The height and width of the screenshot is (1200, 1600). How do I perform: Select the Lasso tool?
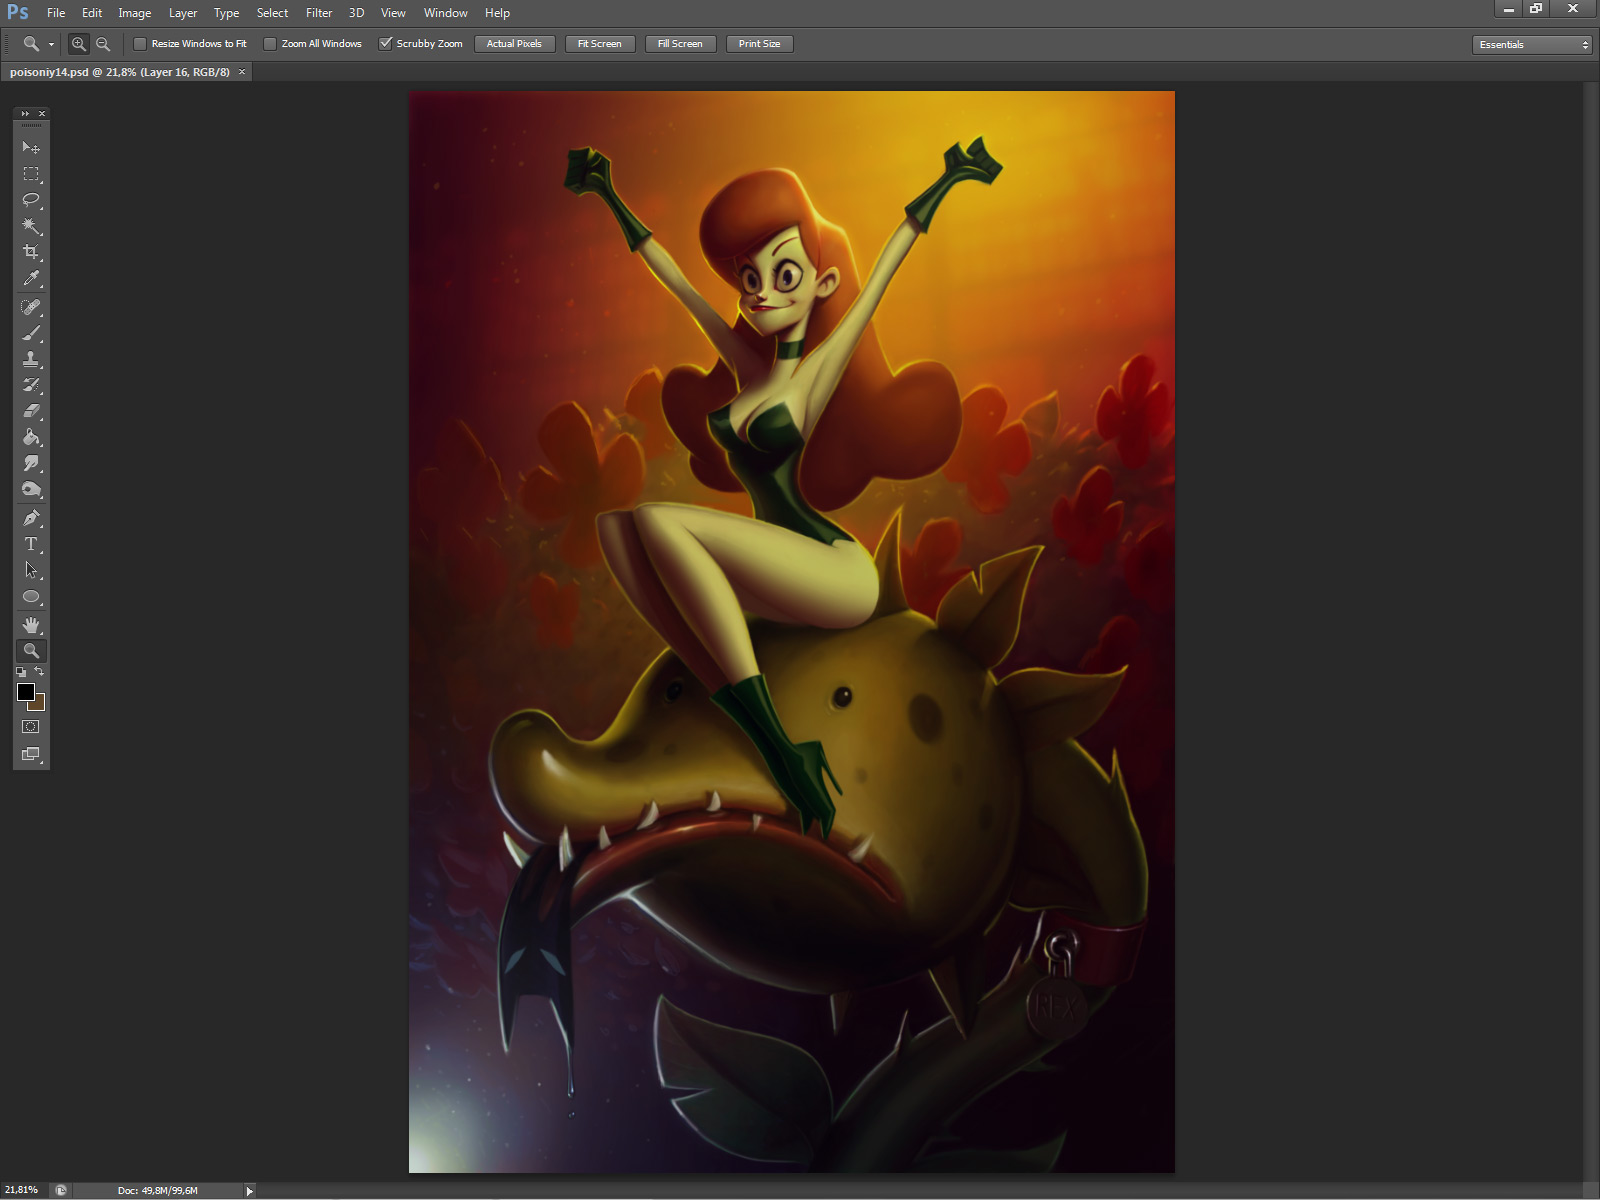coord(31,200)
